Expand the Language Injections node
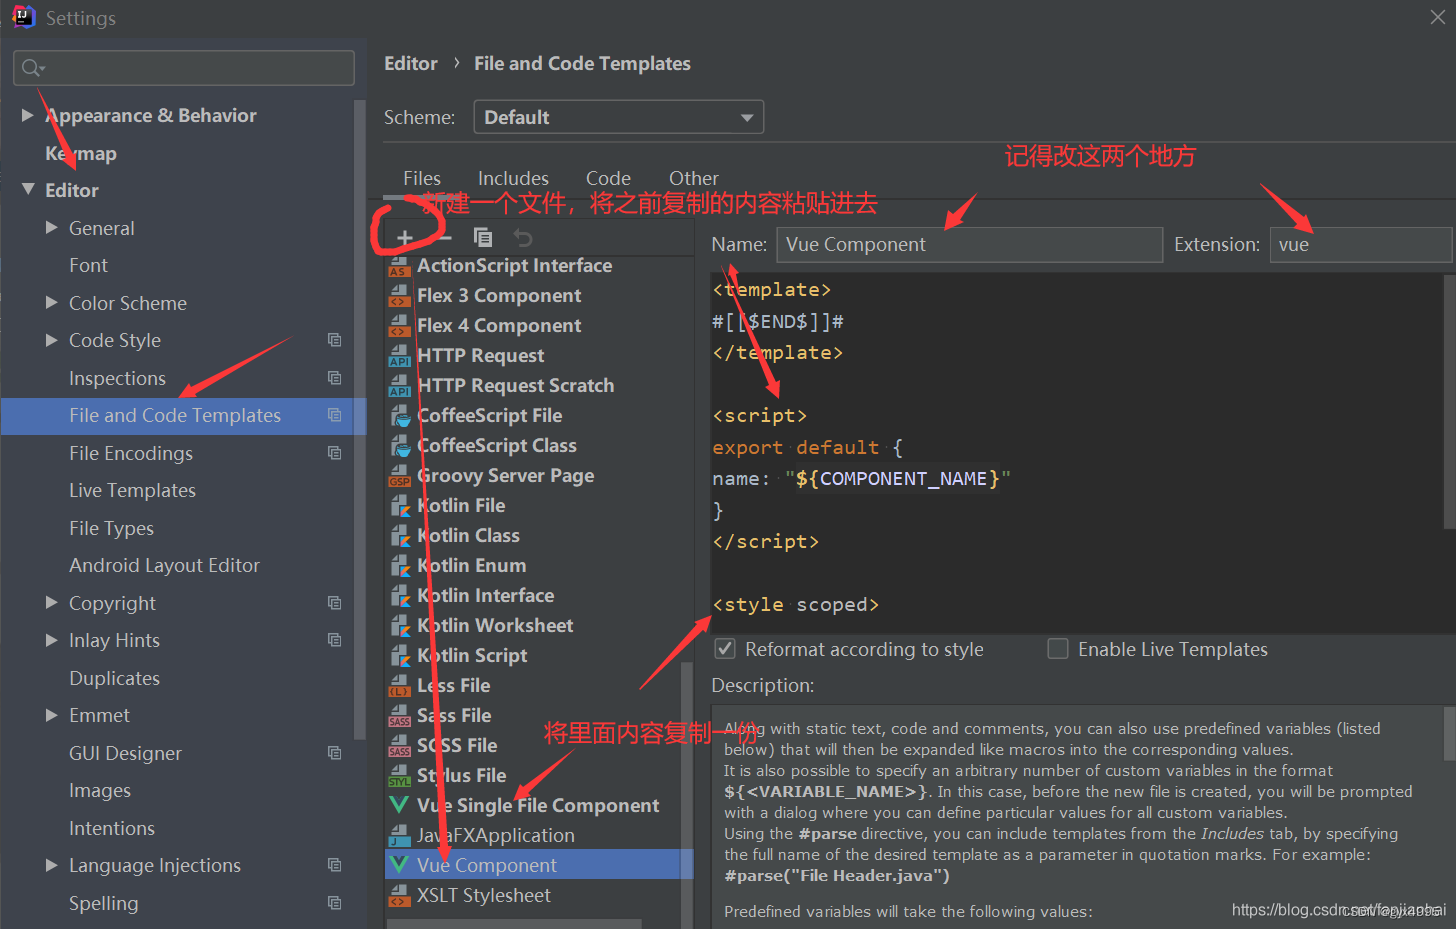Viewport: 1456px width, 929px height. click(x=51, y=865)
